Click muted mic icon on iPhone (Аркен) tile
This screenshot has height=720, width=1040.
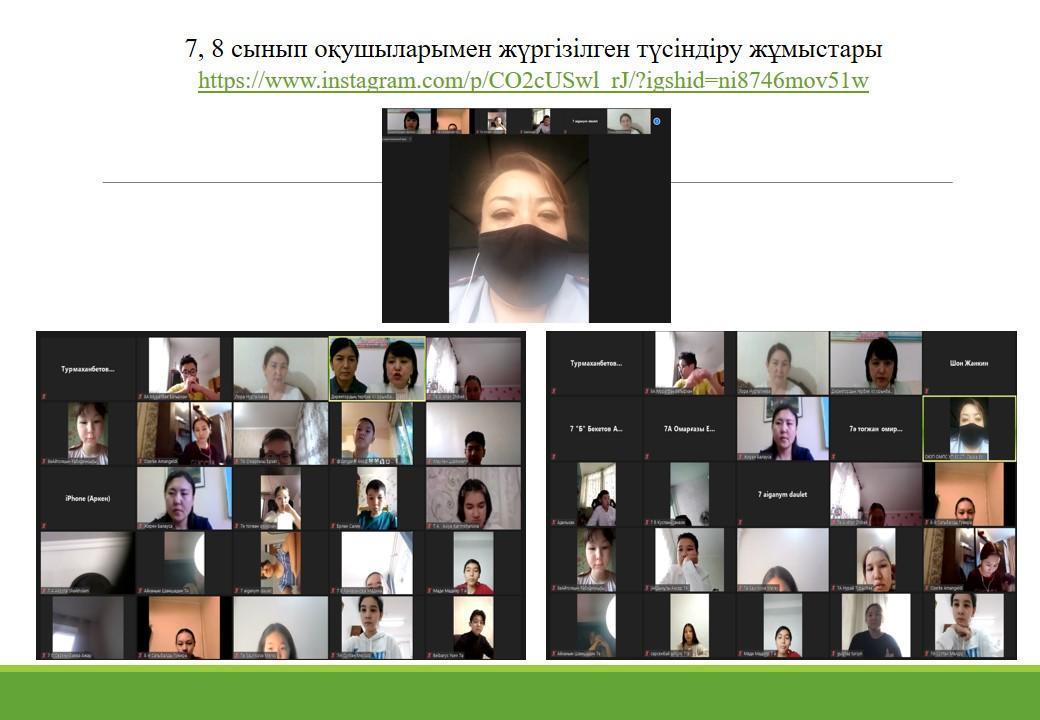point(42,524)
